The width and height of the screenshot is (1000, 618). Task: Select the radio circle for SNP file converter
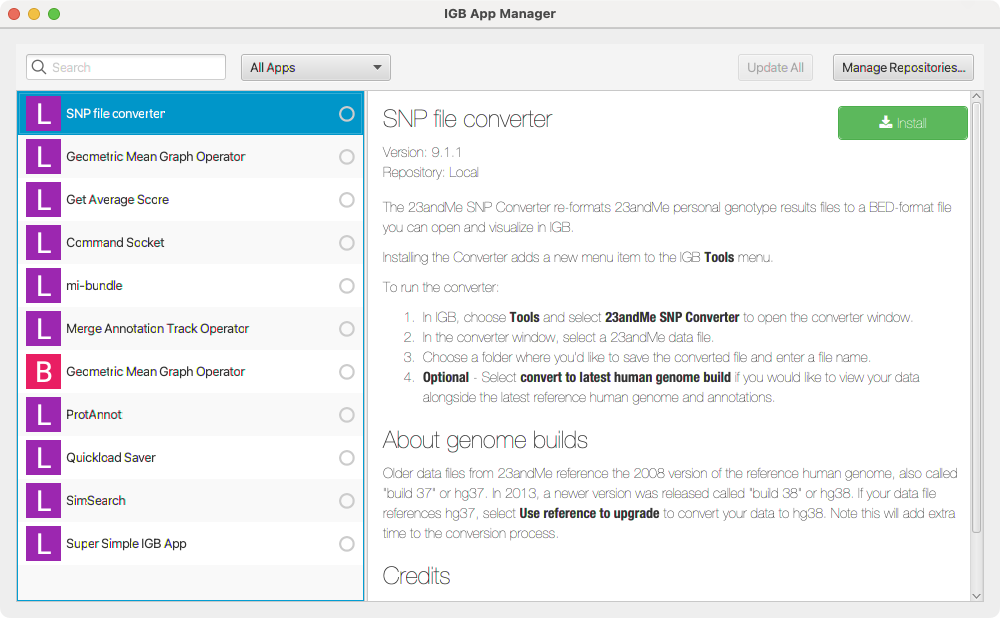click(x=347, y=114)
